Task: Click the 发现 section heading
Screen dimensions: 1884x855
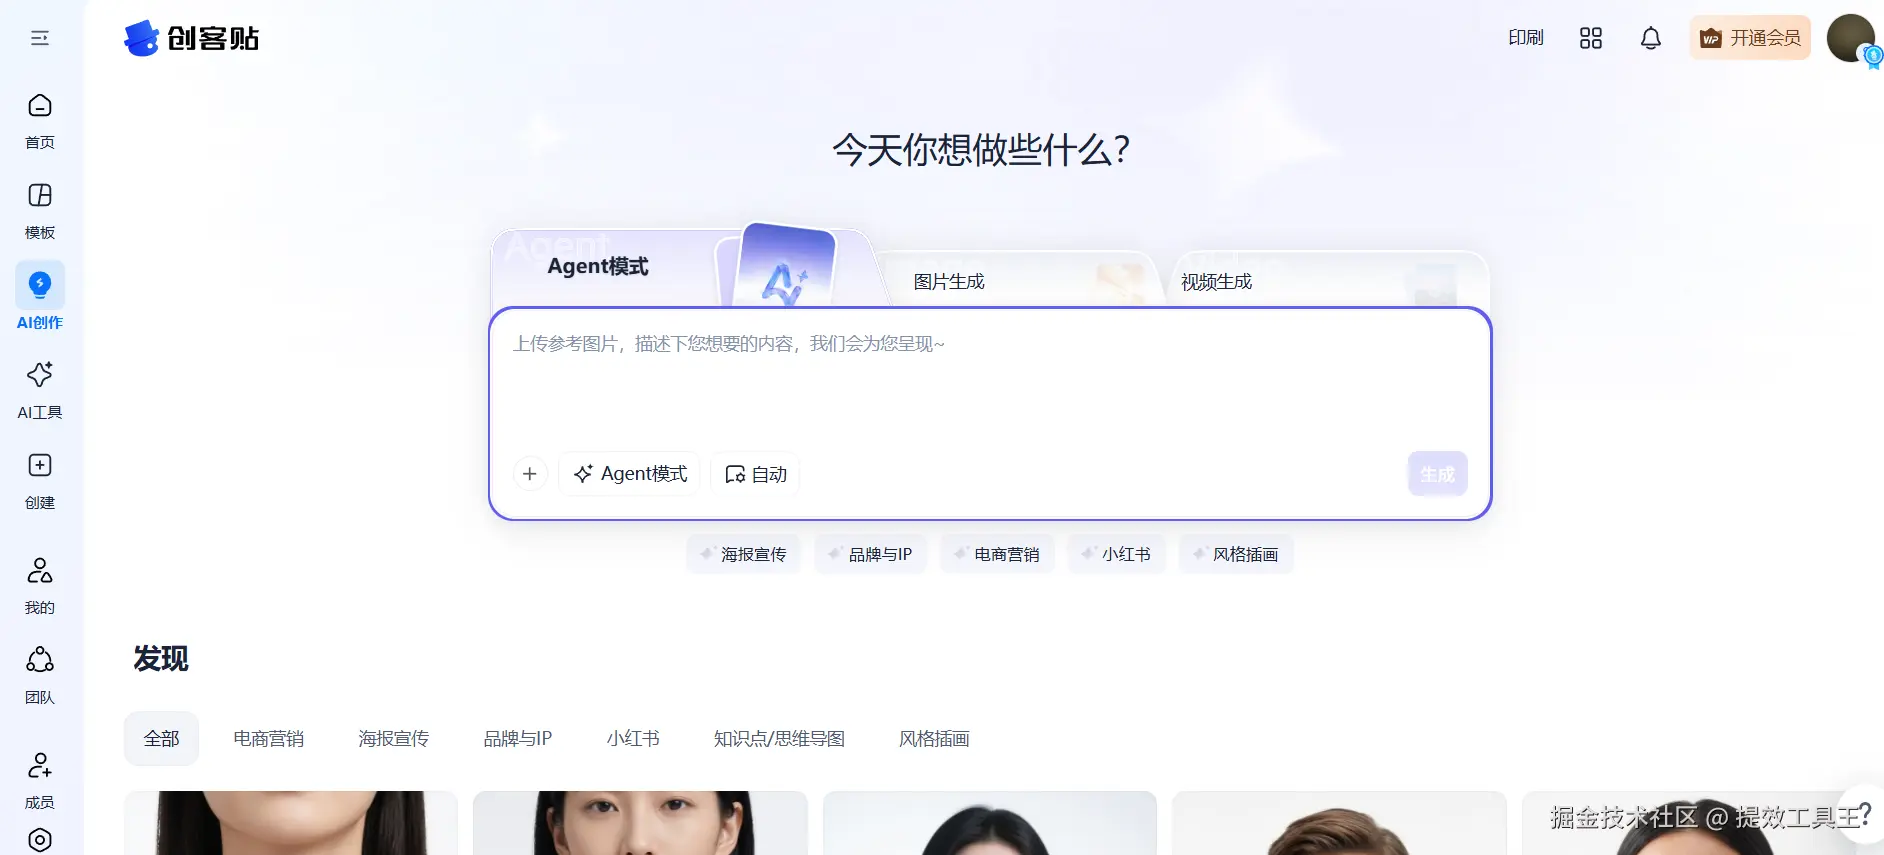Action: 161,658
